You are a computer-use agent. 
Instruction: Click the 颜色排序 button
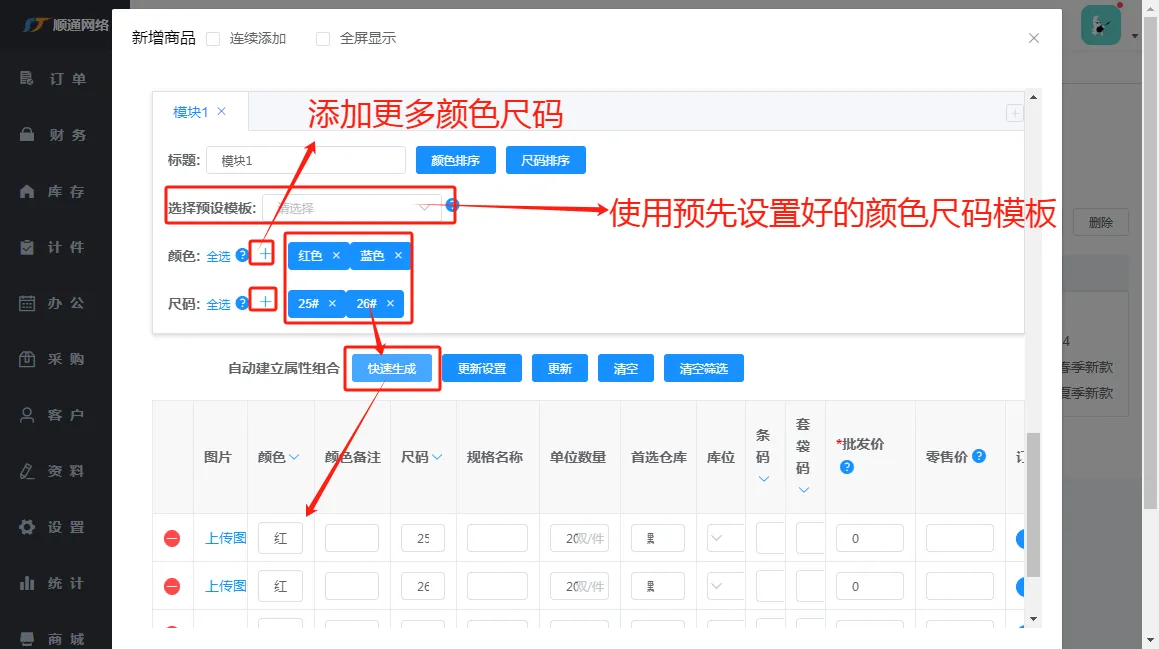coord(455,160)
